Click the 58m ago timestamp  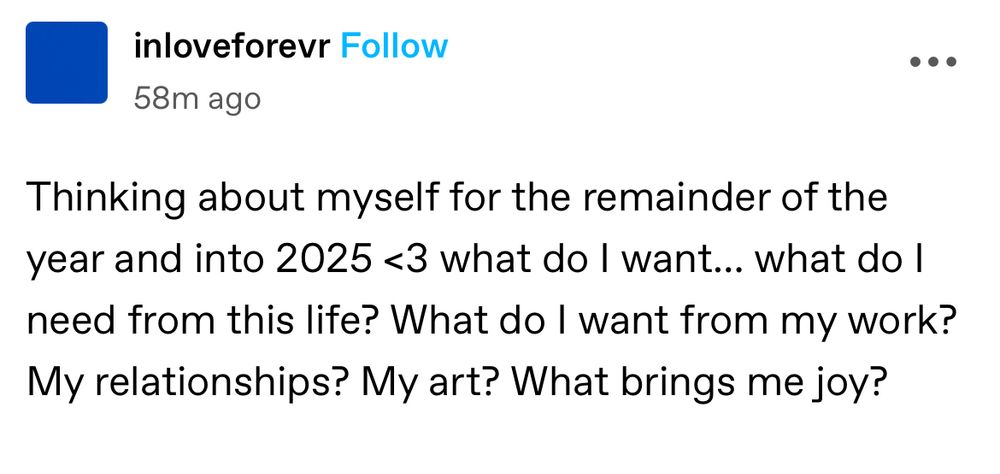tap(196, 98)
